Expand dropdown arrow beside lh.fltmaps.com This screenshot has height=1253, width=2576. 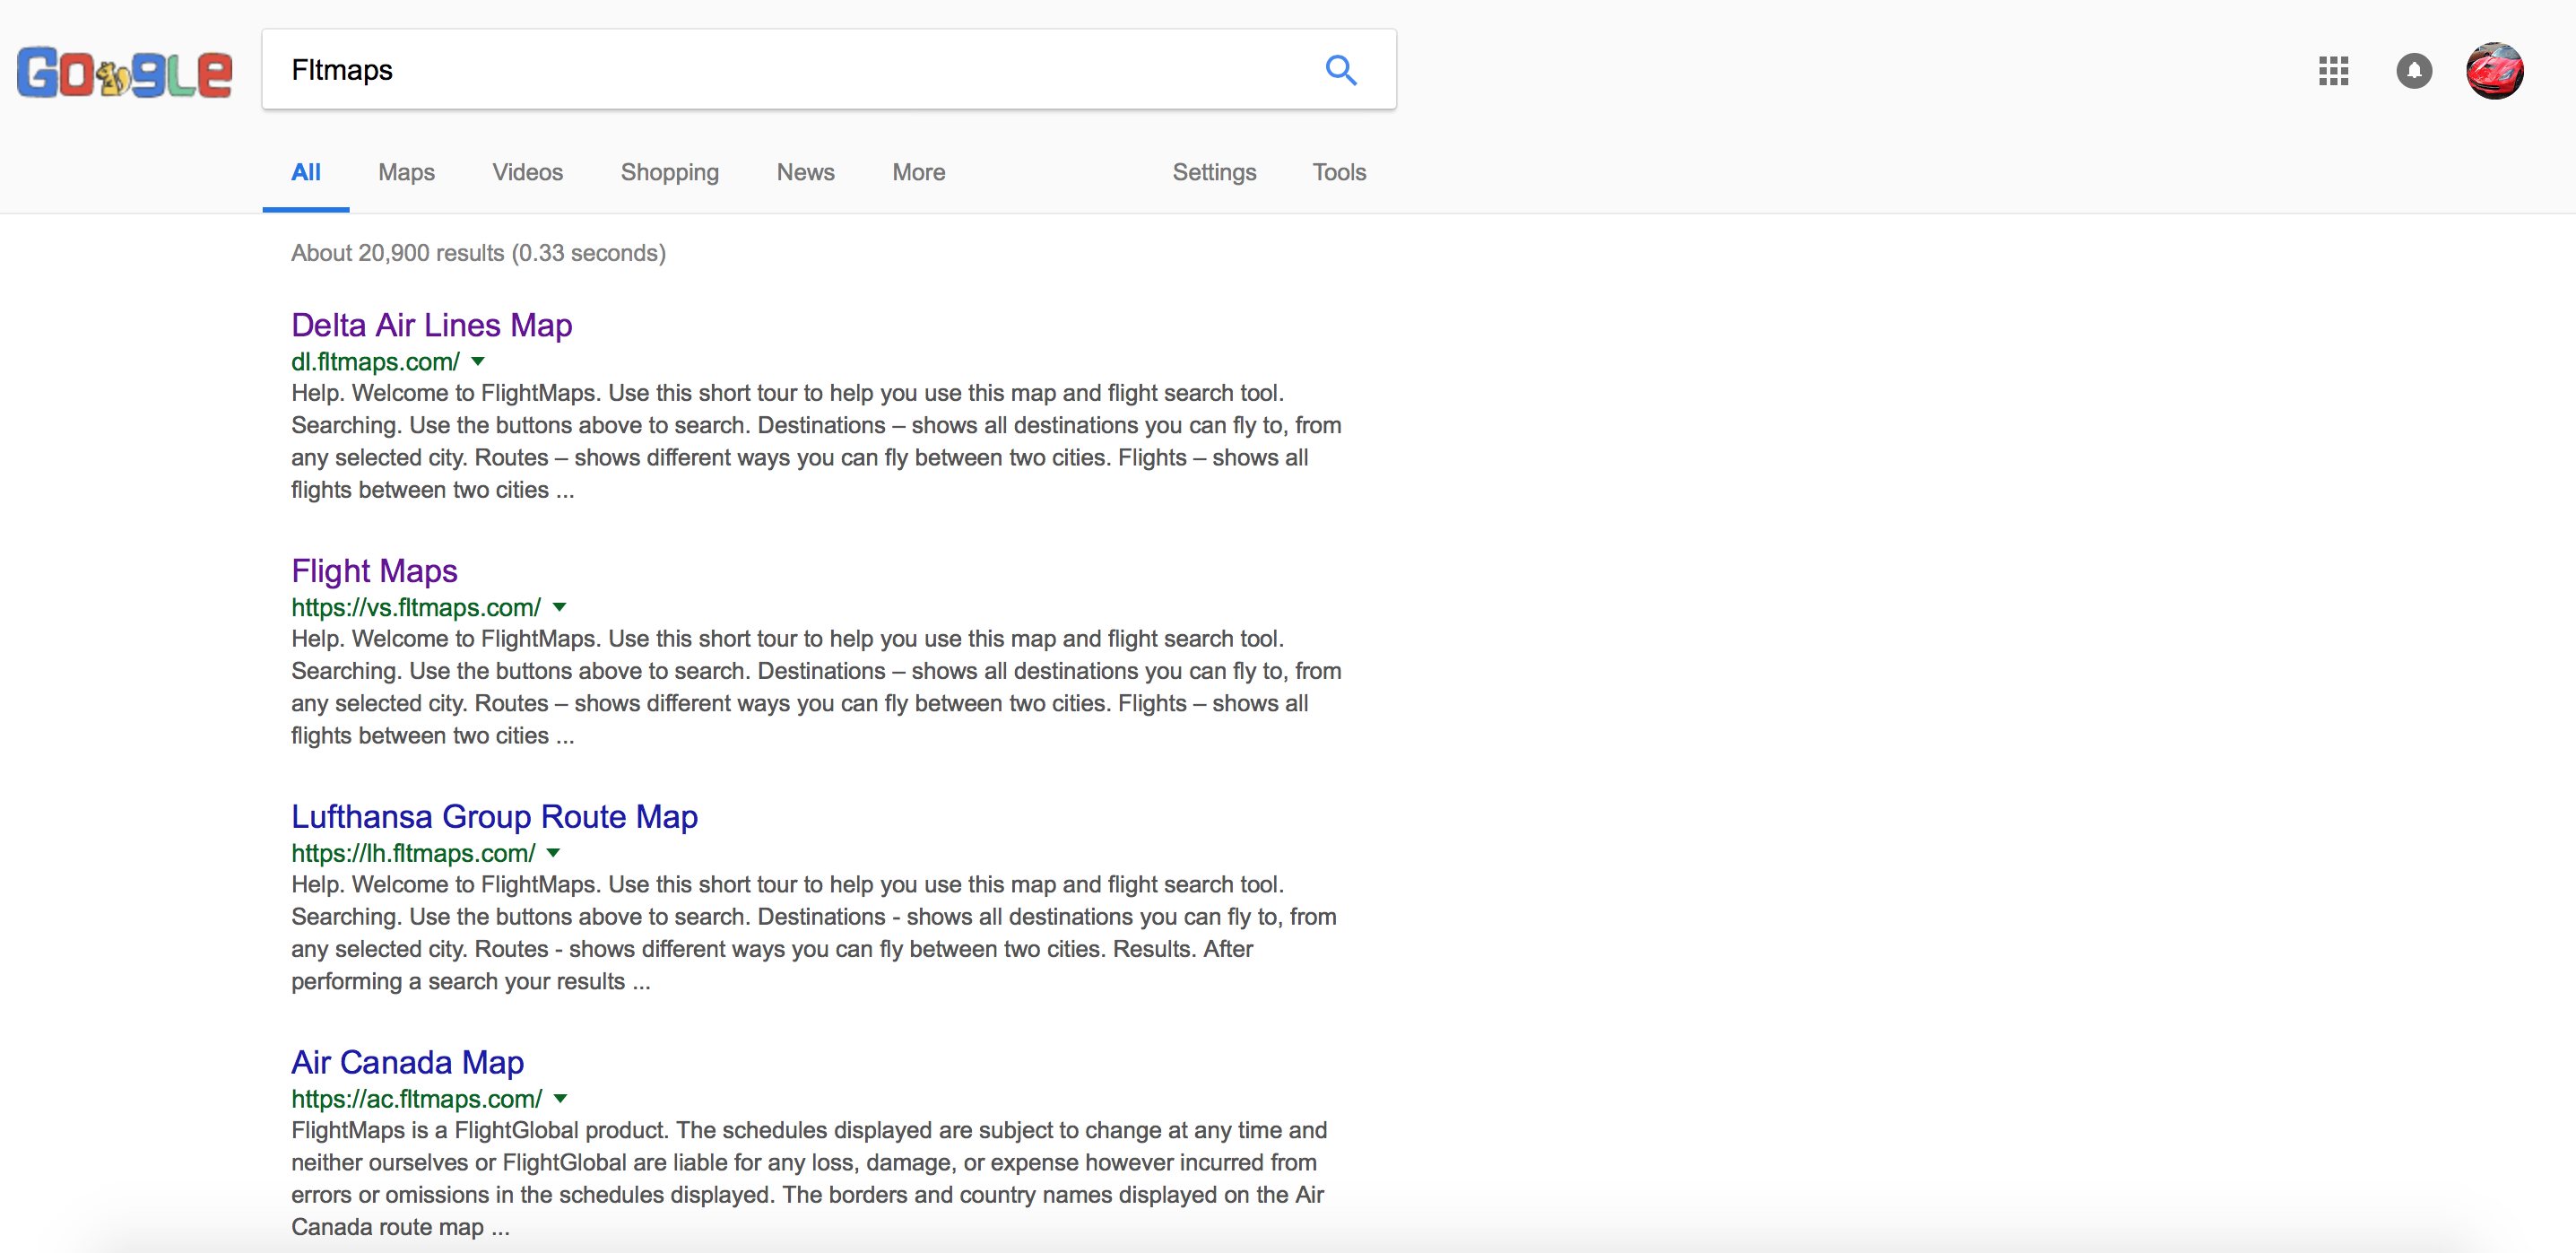pyautogui.click(x=554, y=853)
